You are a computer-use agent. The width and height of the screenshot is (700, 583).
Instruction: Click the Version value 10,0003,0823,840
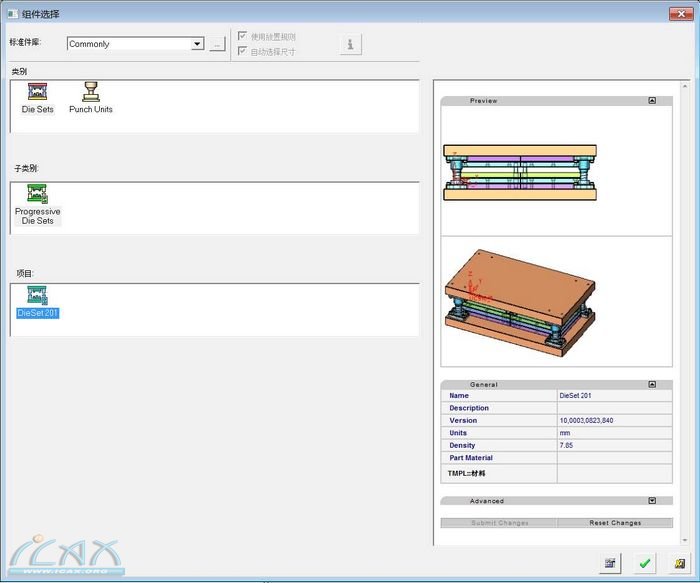586,421
